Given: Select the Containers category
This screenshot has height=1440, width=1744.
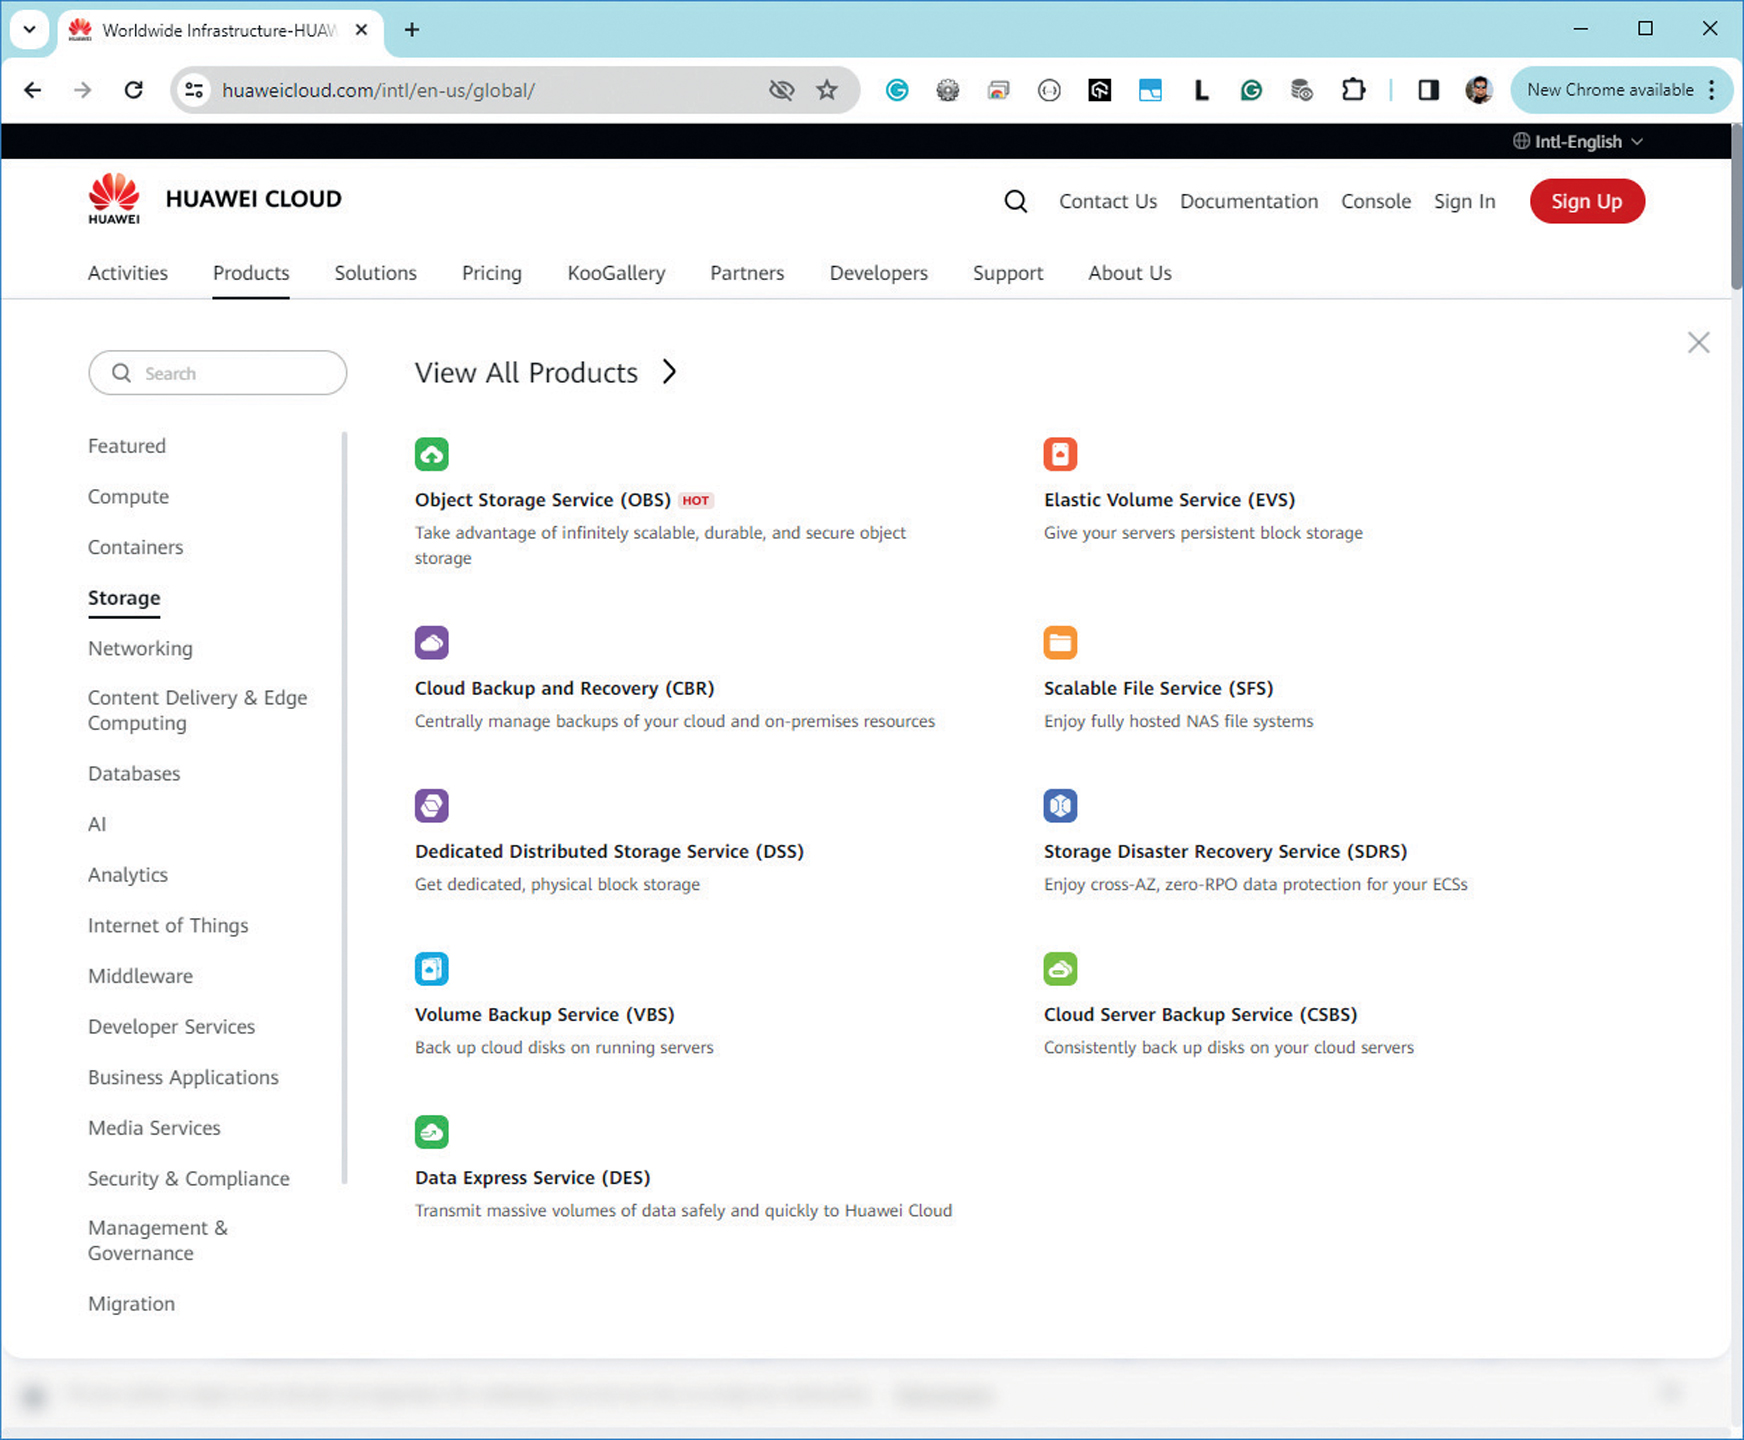Looking at the screenshot, I should pos(135,547).
